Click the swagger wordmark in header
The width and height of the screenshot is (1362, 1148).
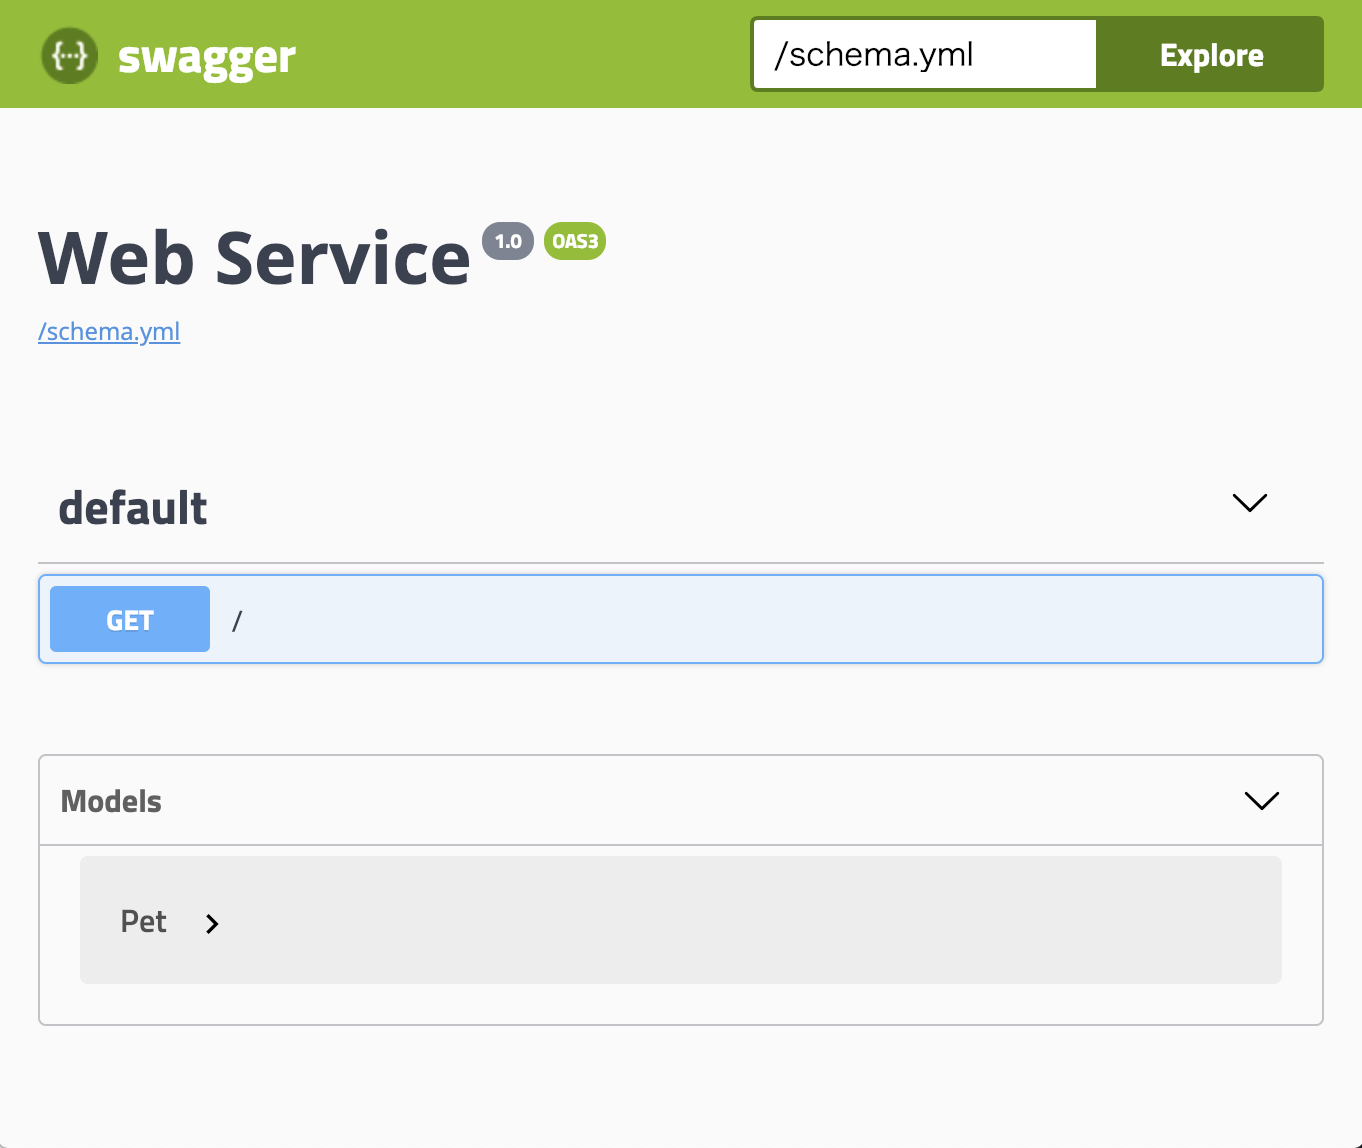(207, 58)
